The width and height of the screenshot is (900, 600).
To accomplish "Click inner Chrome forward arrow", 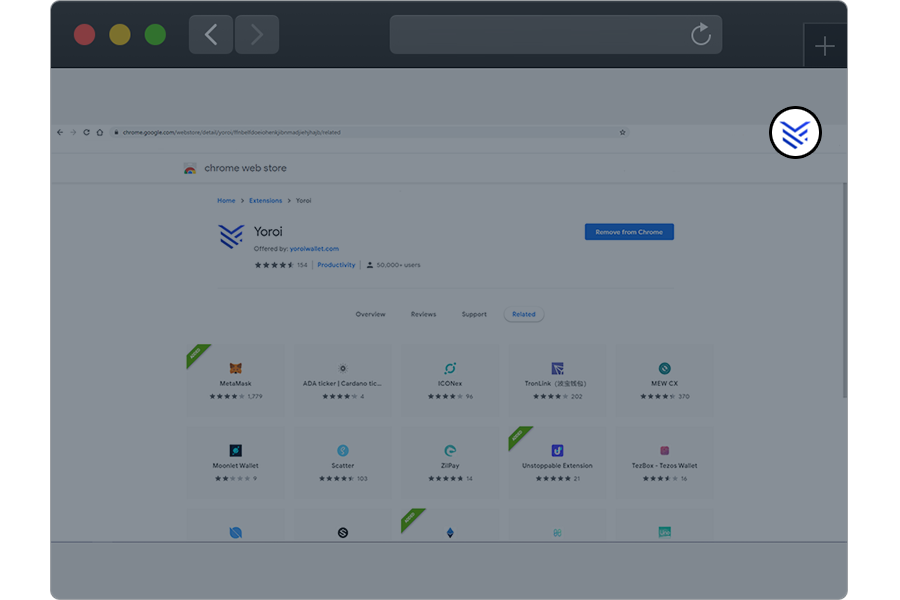I will [x=73, y=132].
